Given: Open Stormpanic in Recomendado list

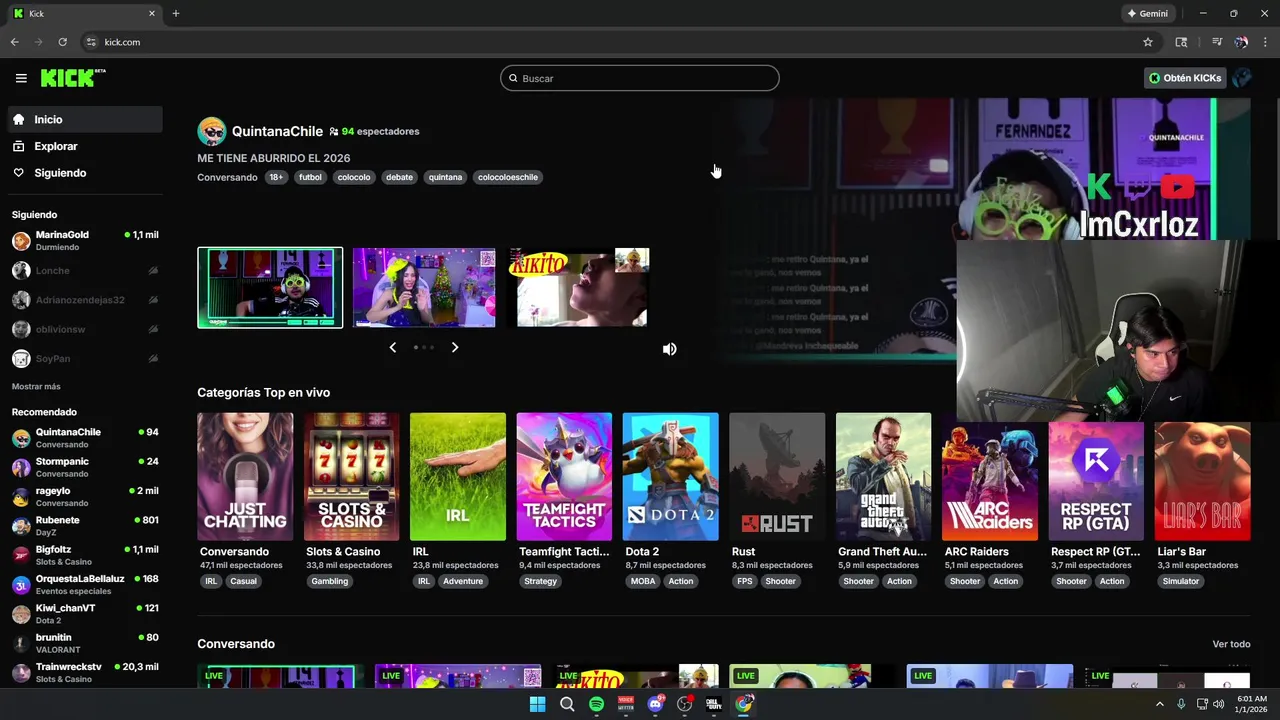Looking at the screenshot, I should pyautogui.click(x=84, y=467).
